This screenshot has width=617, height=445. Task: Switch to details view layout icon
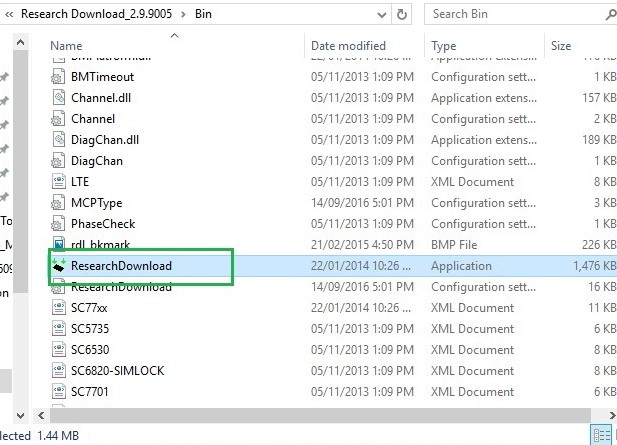click(x=602, y=436)
